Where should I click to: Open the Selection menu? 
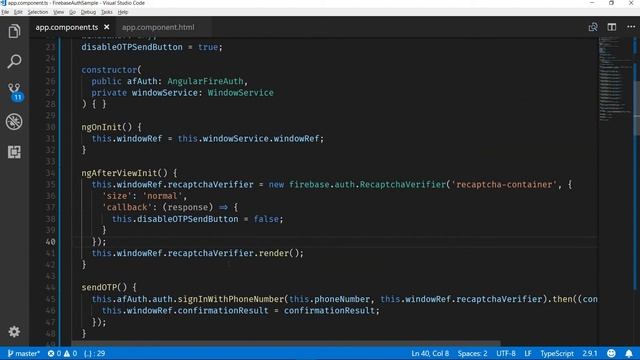[x=38, y=12]
